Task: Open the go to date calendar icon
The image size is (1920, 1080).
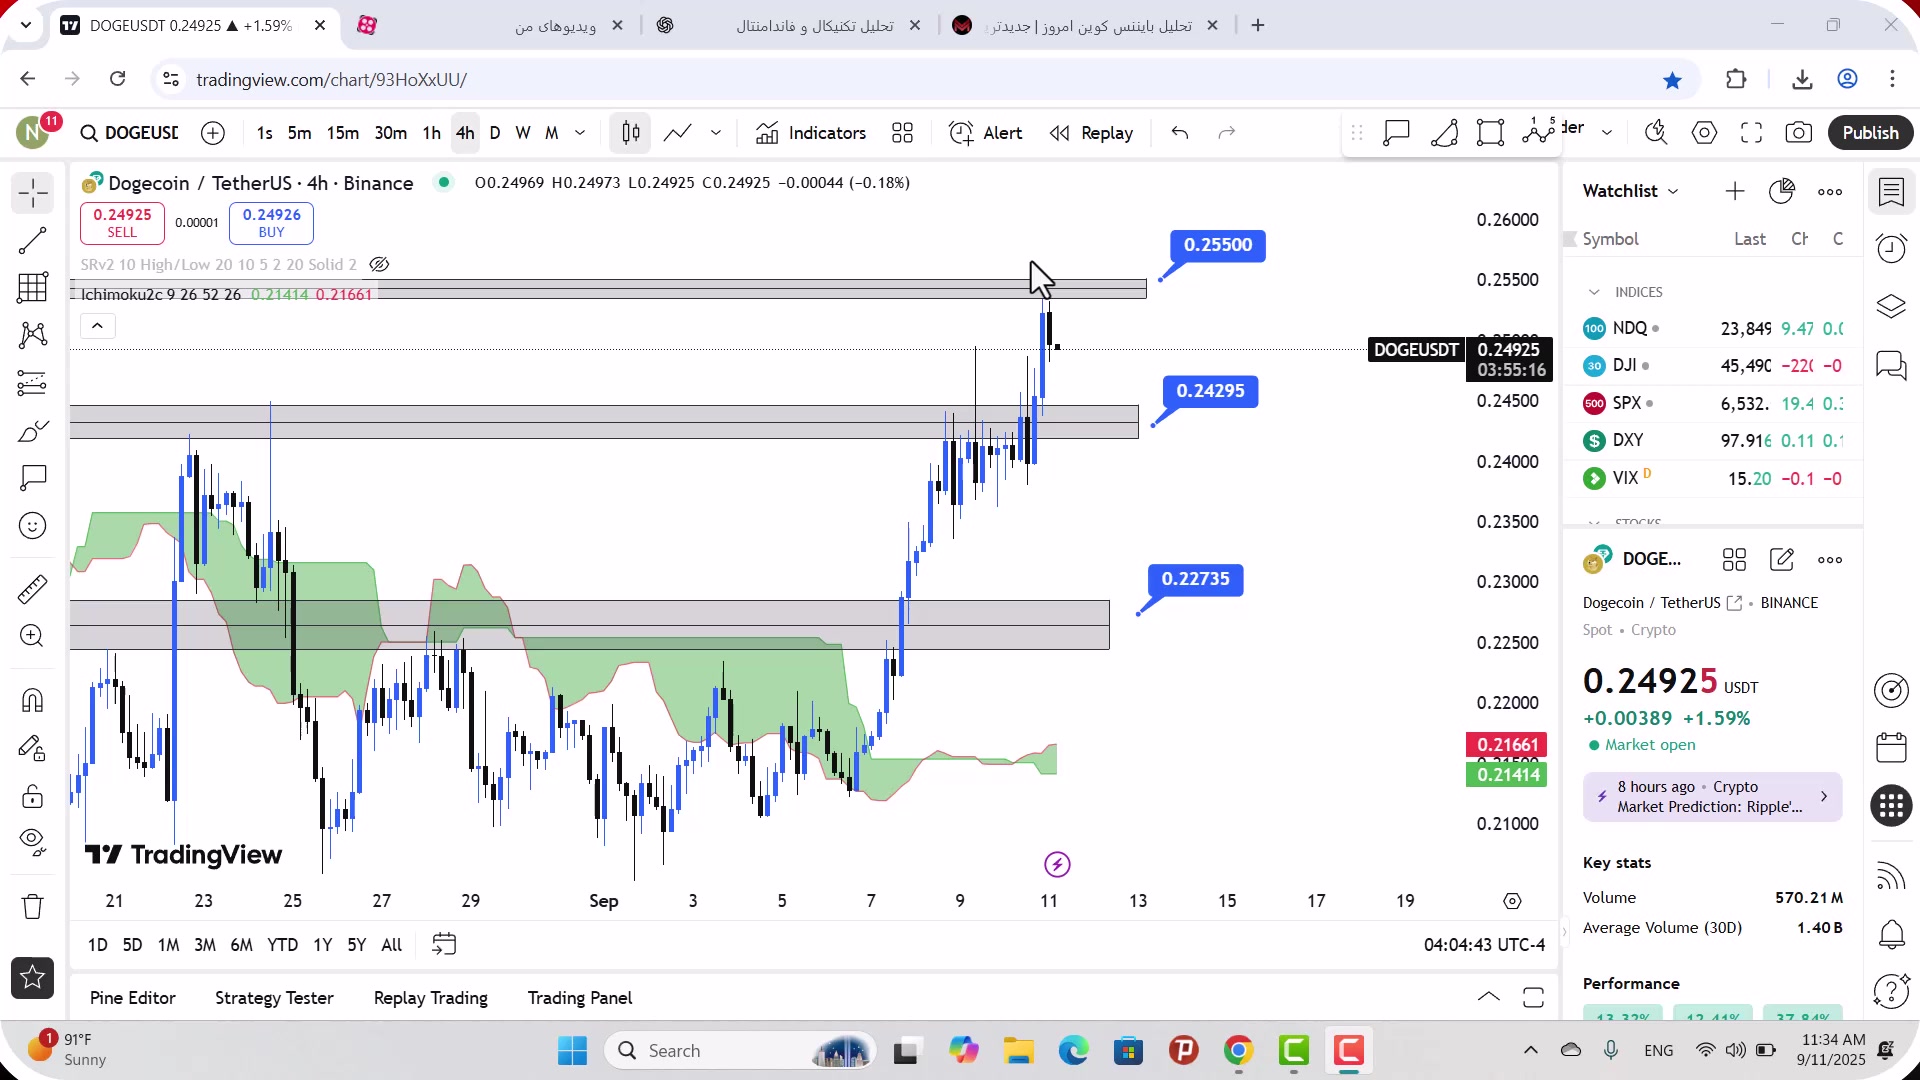Action: click(x=444, y=944)
